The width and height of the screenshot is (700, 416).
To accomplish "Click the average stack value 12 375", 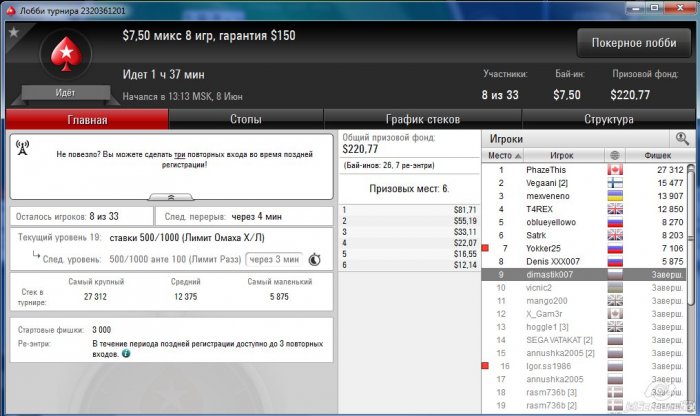I will tap(186, 296).
